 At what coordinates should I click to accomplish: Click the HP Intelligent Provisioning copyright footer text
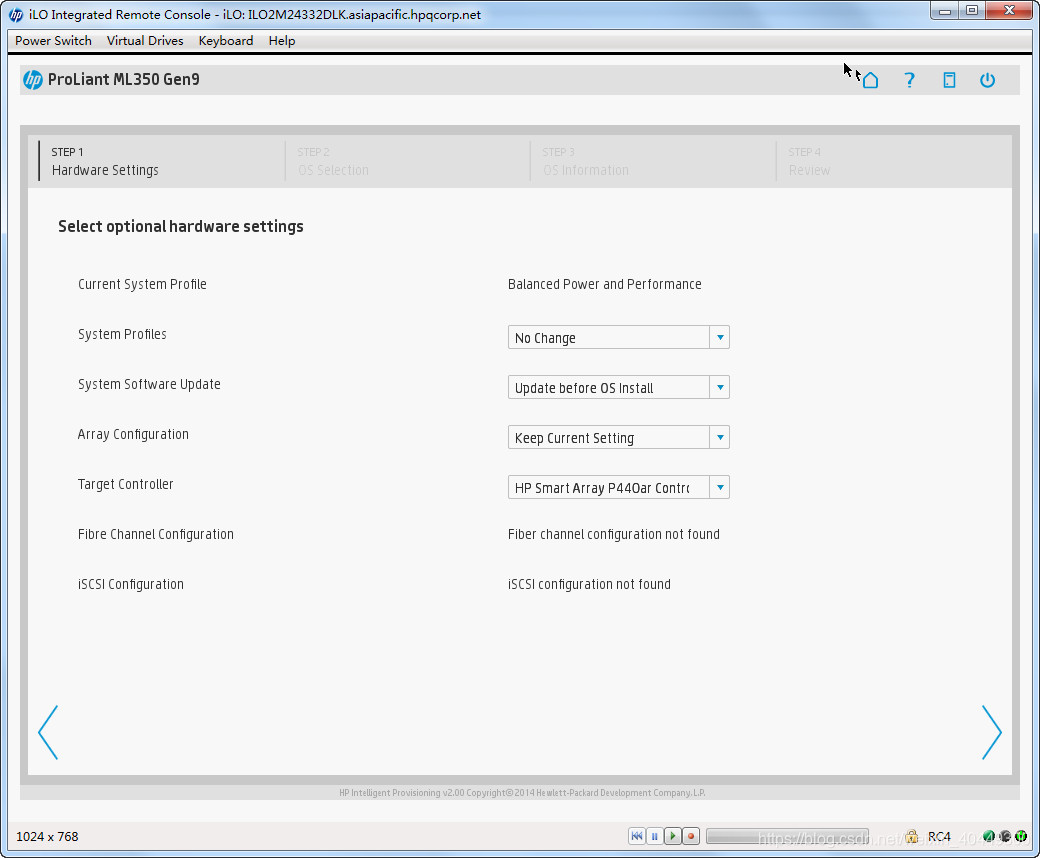[x=522, y=792]
